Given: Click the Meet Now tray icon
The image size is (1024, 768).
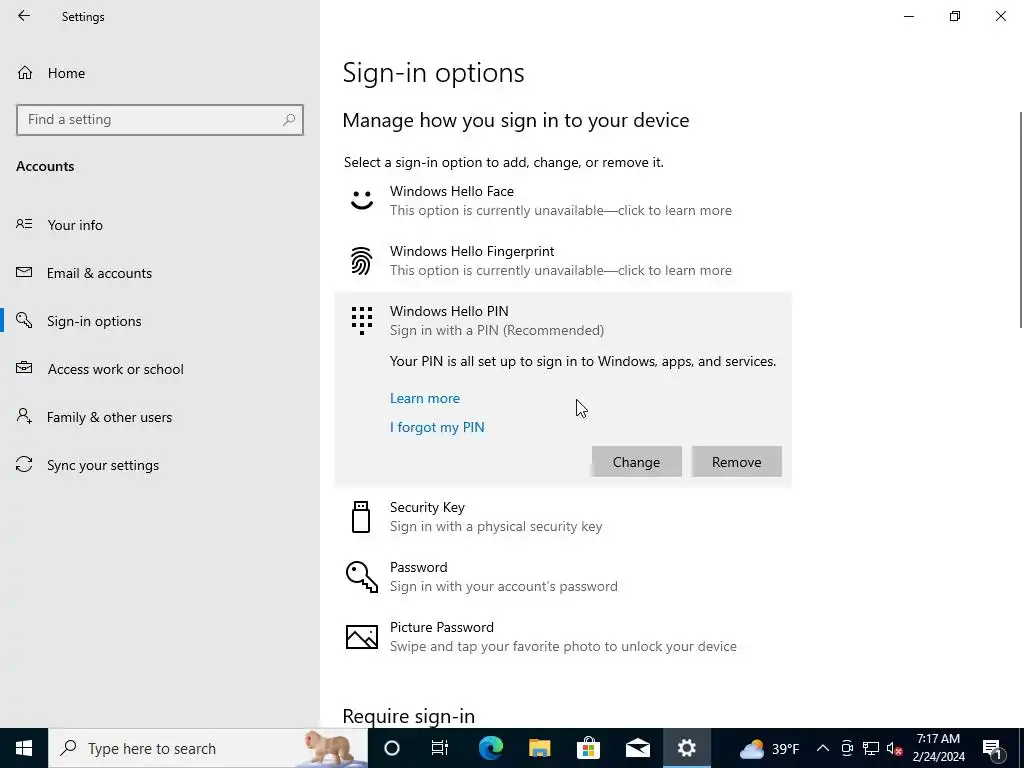Looking at the screenshot, I should (847, 748).
